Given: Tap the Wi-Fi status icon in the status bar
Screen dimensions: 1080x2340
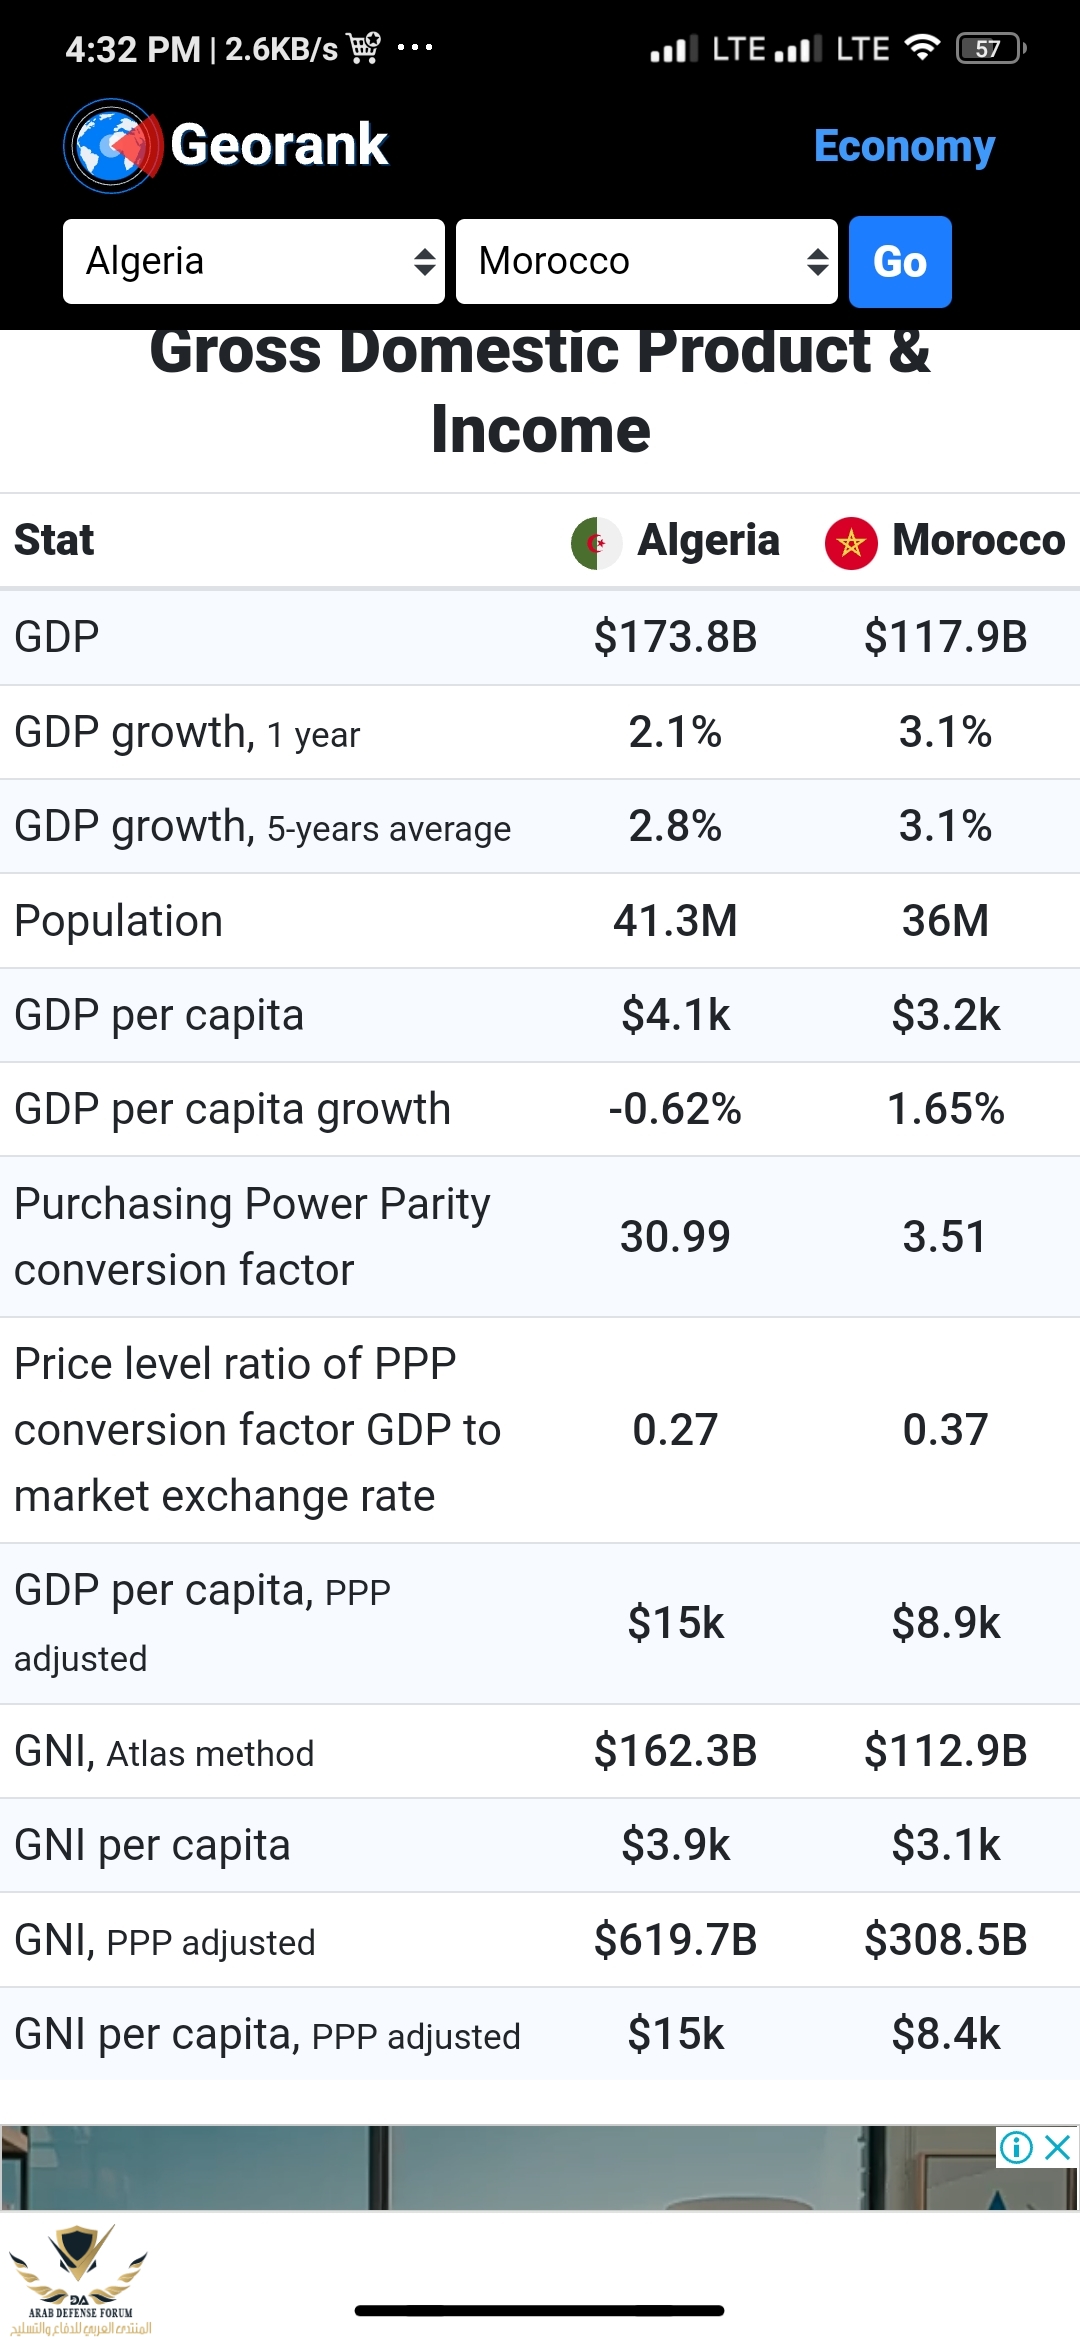Looking at the screenshot, I should (922, 48).
